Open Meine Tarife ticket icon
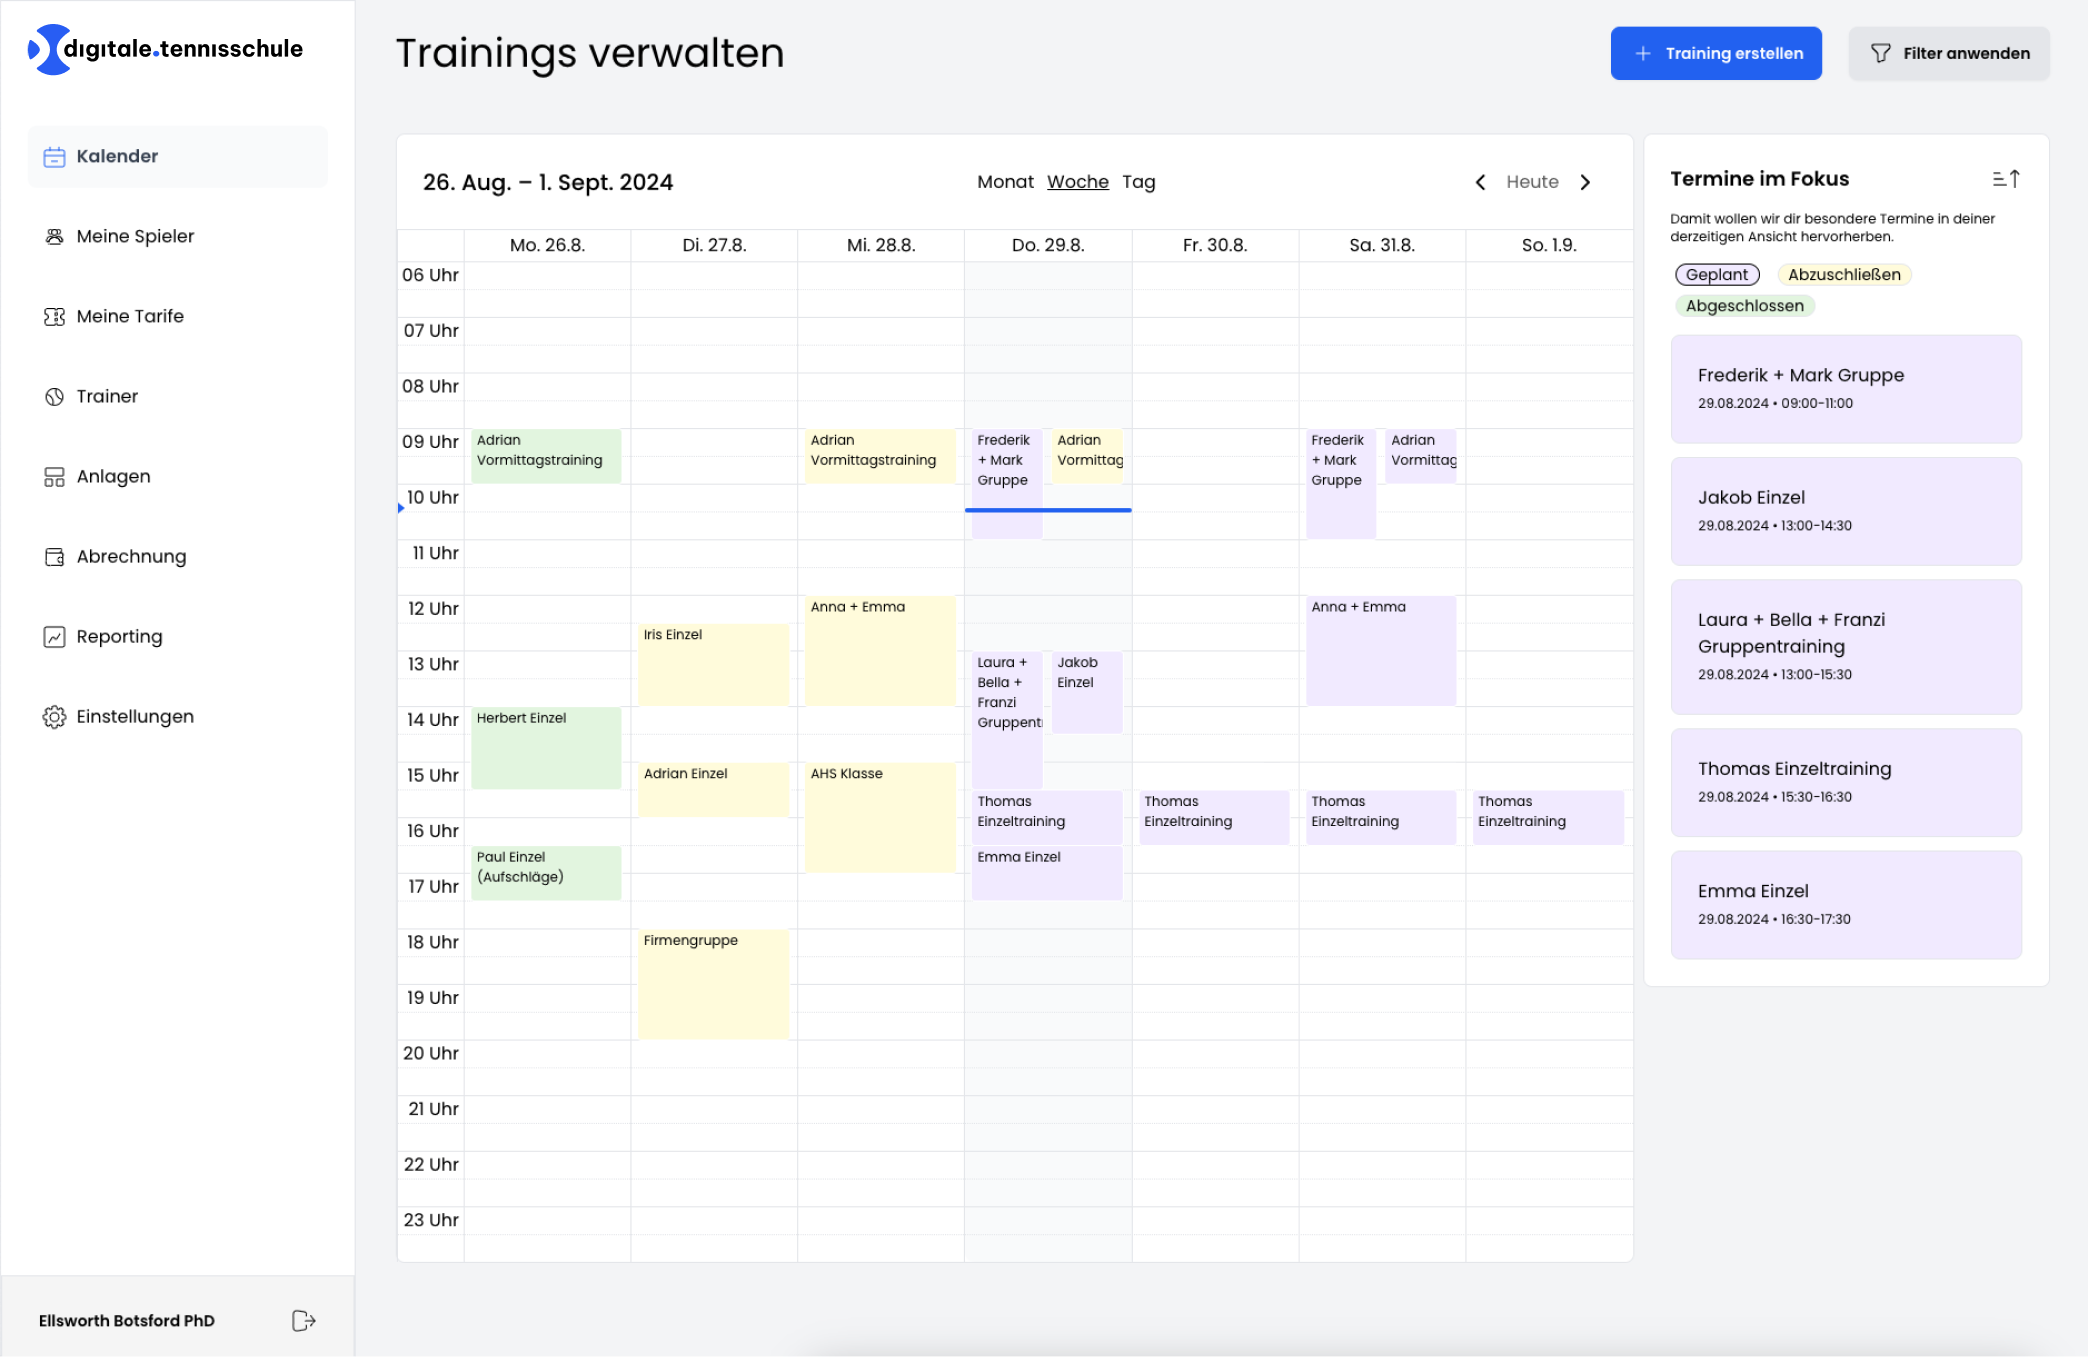2088x1357 pixels. [x=55, y=316]
